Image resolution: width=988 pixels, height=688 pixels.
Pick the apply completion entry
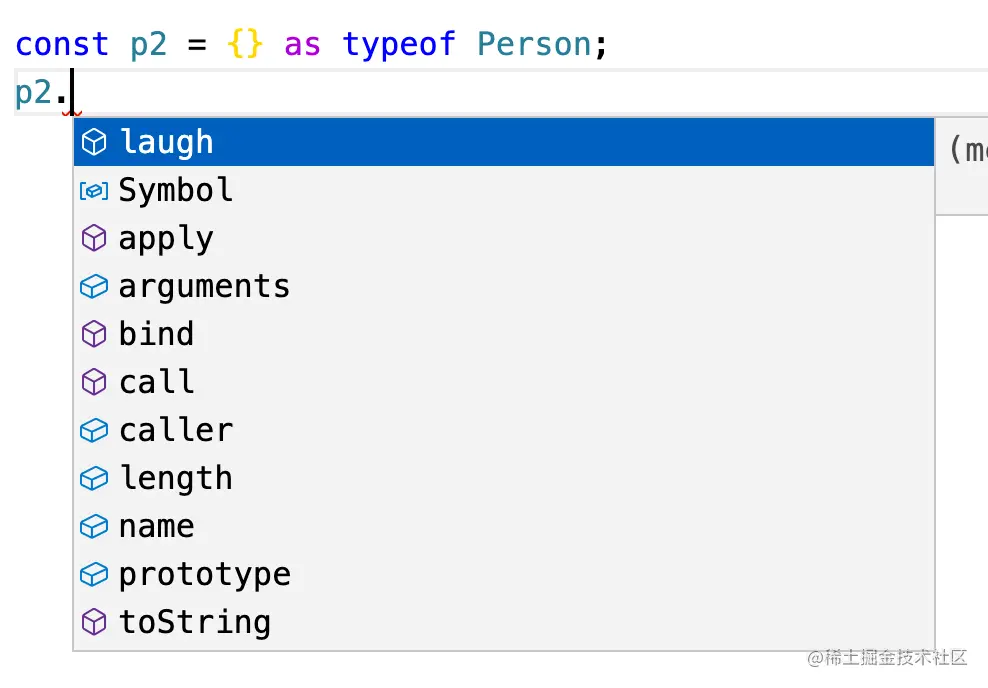point(166,239)
